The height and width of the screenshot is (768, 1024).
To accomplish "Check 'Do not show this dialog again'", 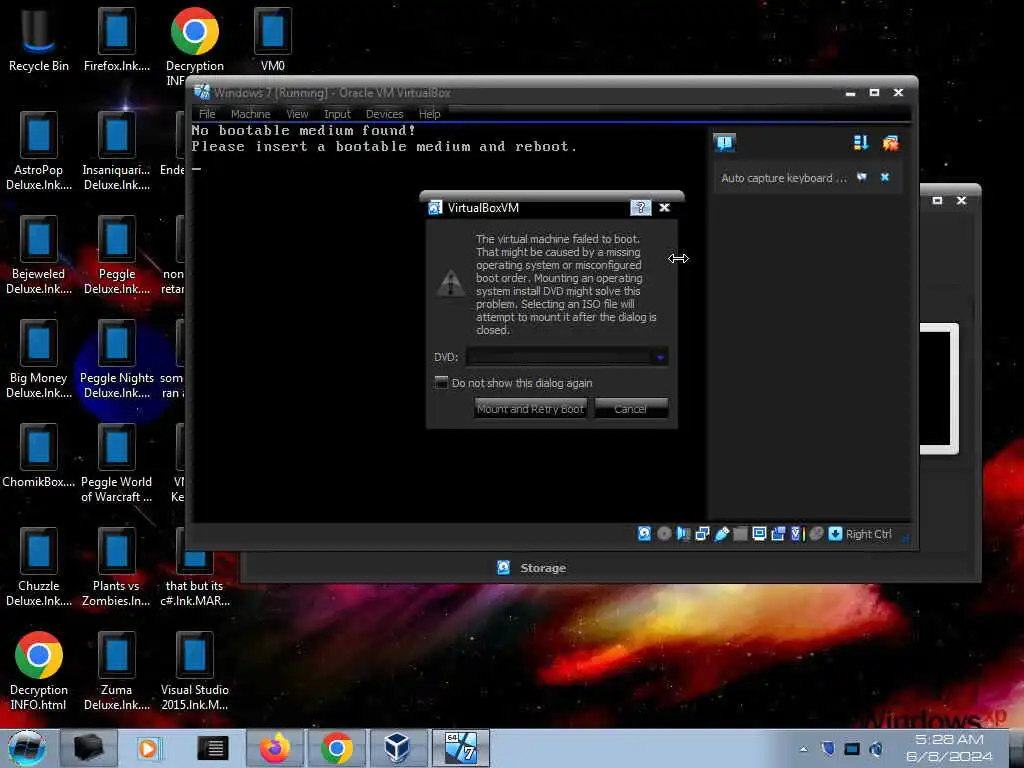I will coord(441,383).
